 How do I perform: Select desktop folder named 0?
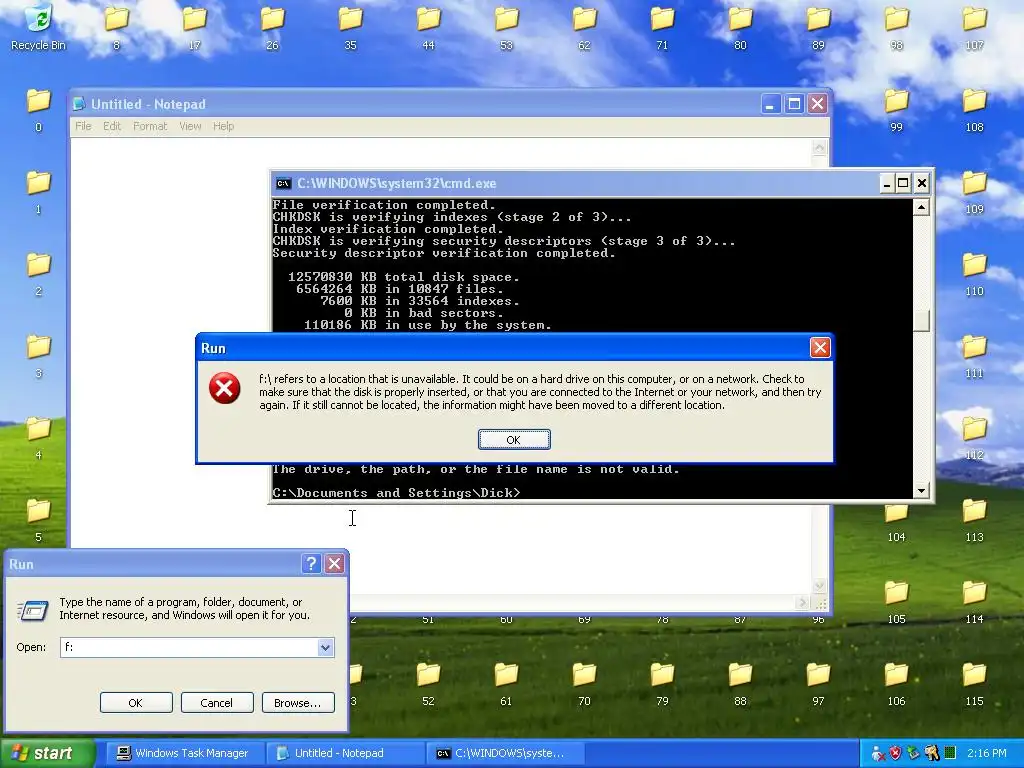tap(39, 109)
